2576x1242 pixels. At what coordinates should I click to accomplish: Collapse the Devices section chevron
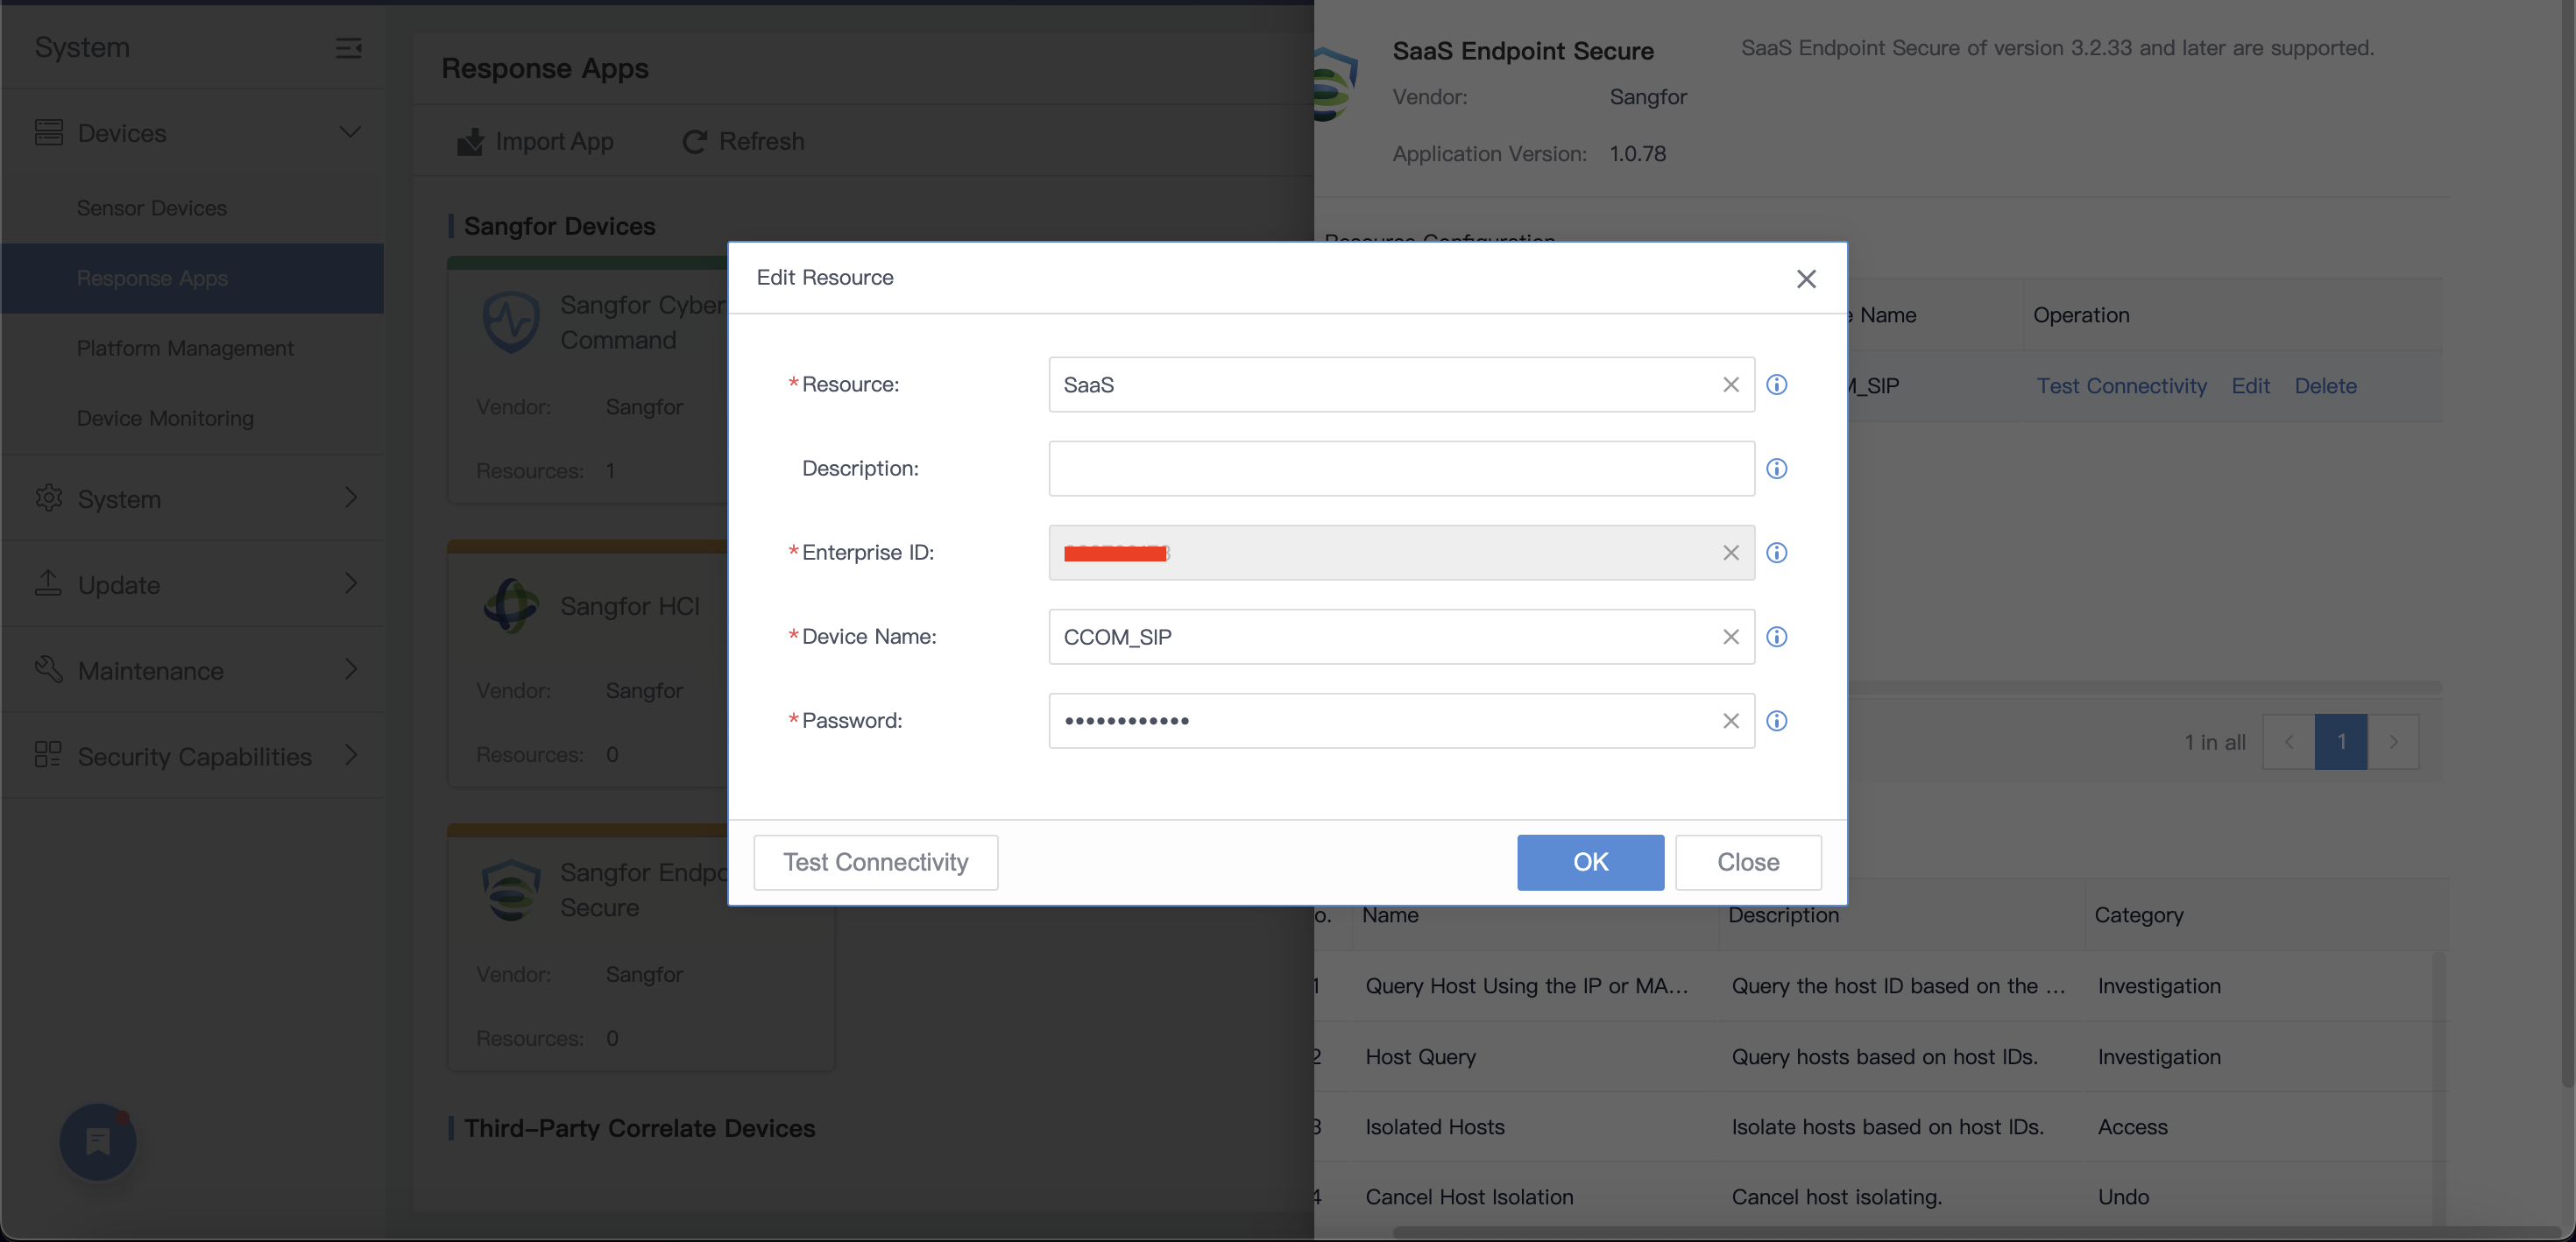click(x=350, y=132)
